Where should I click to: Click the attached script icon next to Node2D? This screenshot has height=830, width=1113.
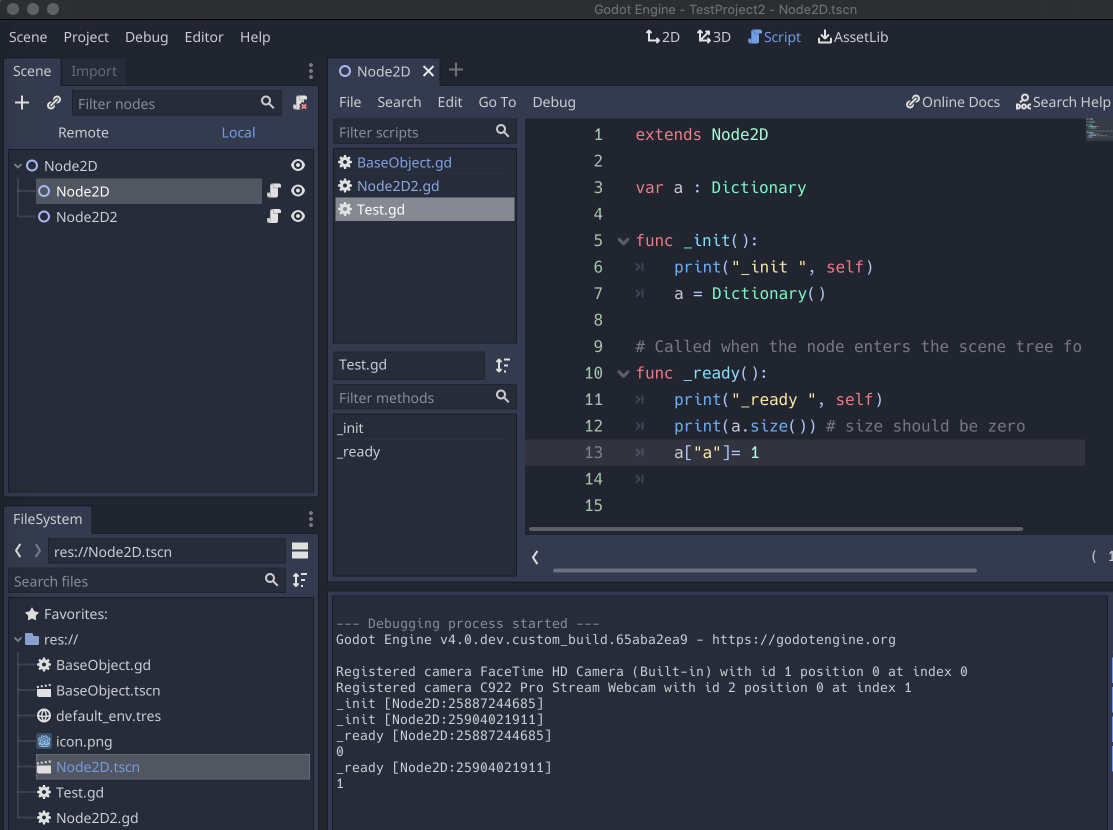[274, 191]
